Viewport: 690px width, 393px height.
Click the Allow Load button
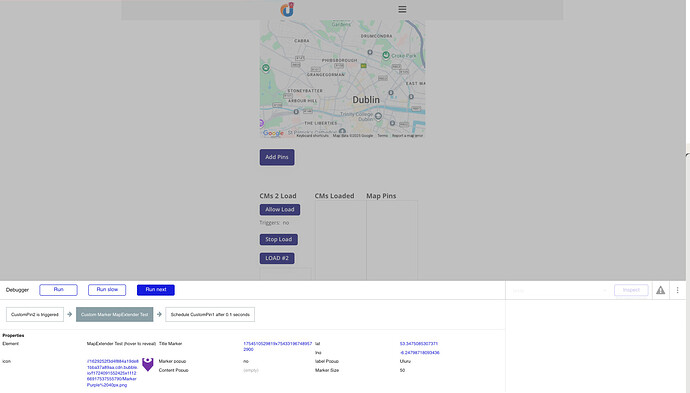tap(280, 209)
